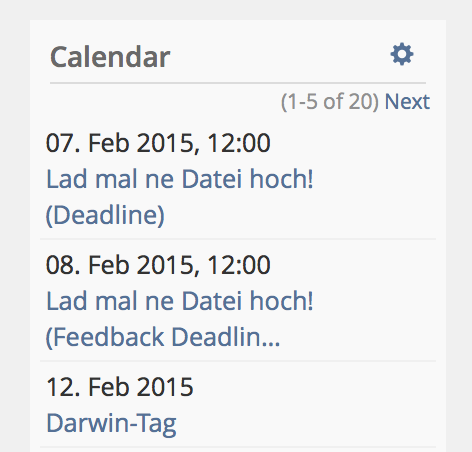
Task: Click the 12:00 time of the 08. Feb entry
Action: (x=238, y=265)
